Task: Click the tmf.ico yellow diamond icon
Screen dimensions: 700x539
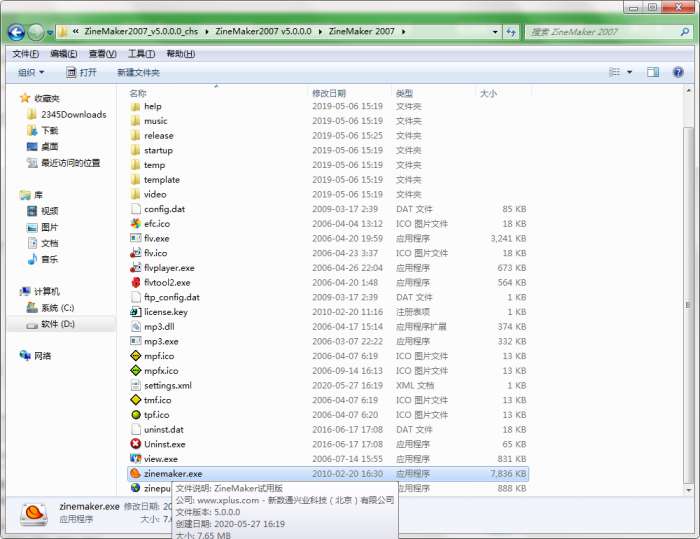Action: (x=136, y=400)
